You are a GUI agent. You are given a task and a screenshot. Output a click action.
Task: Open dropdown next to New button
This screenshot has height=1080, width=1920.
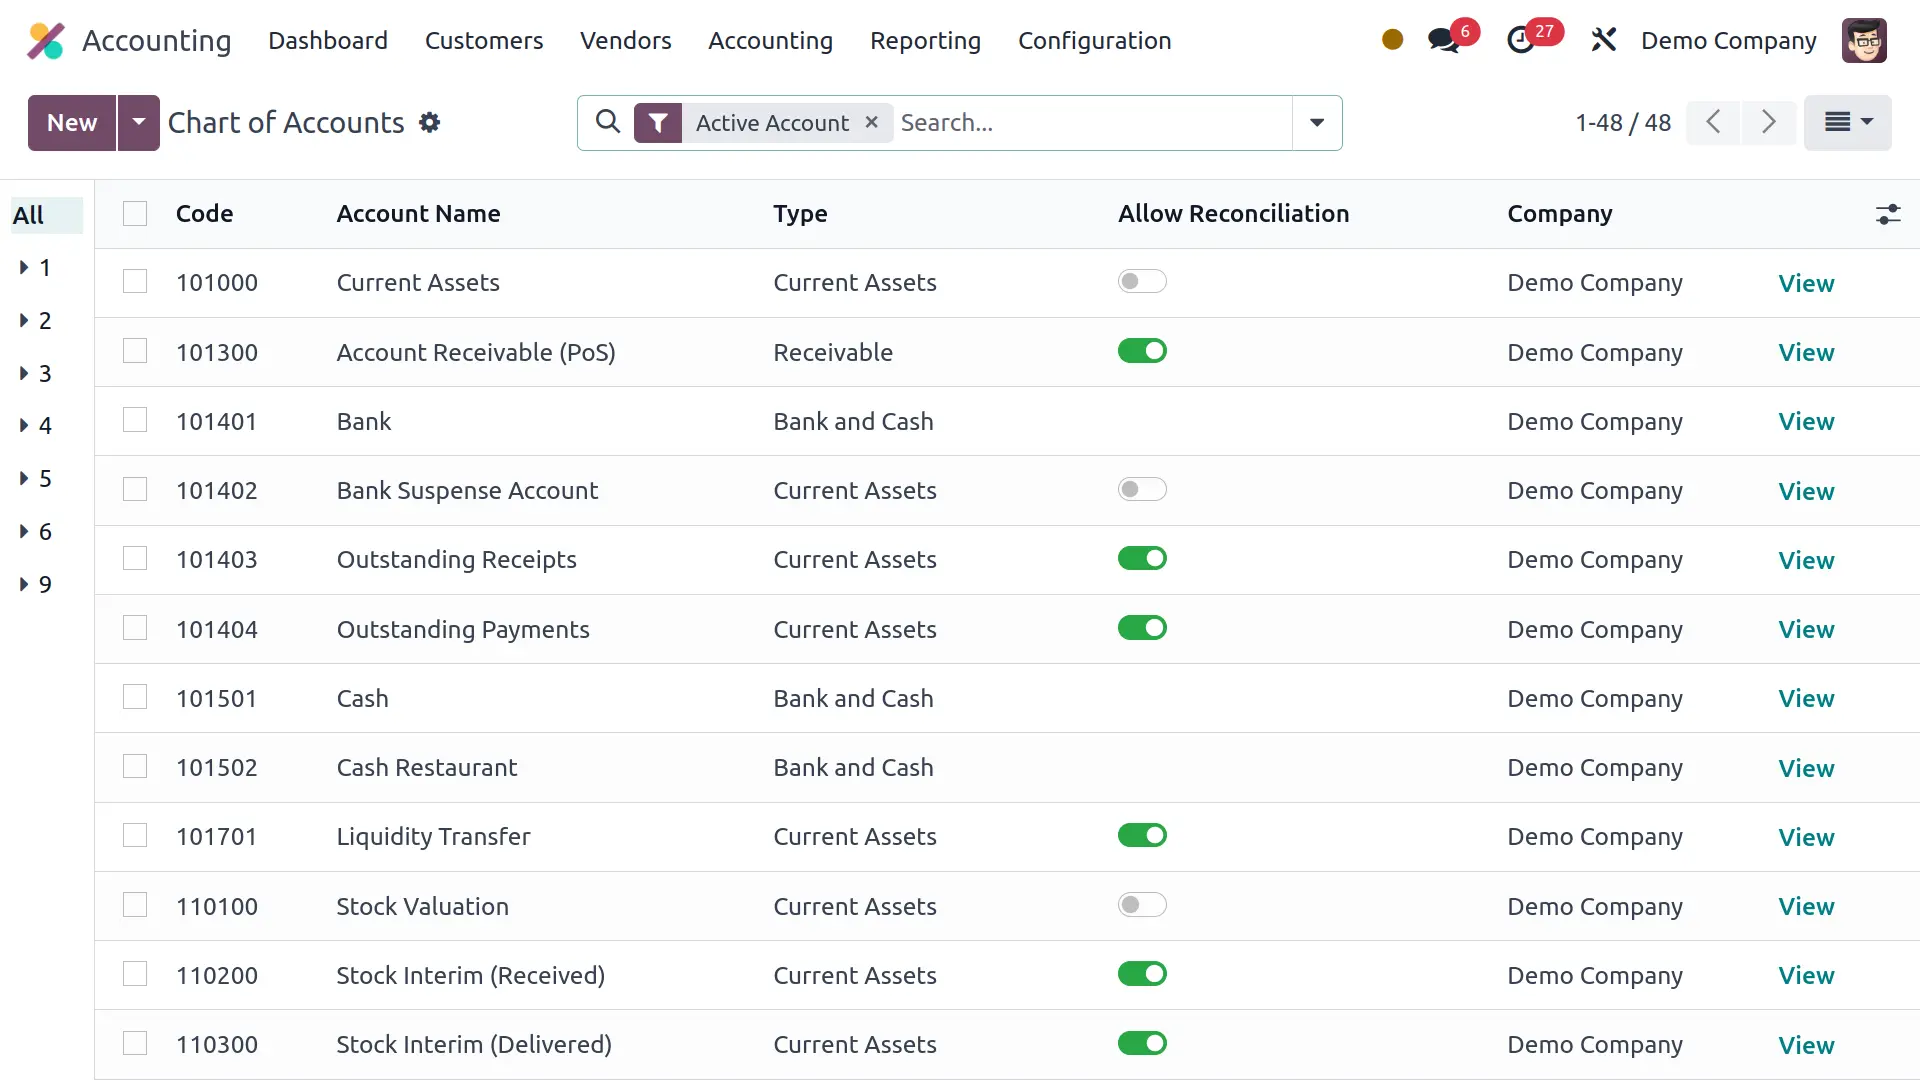point(139,123)
